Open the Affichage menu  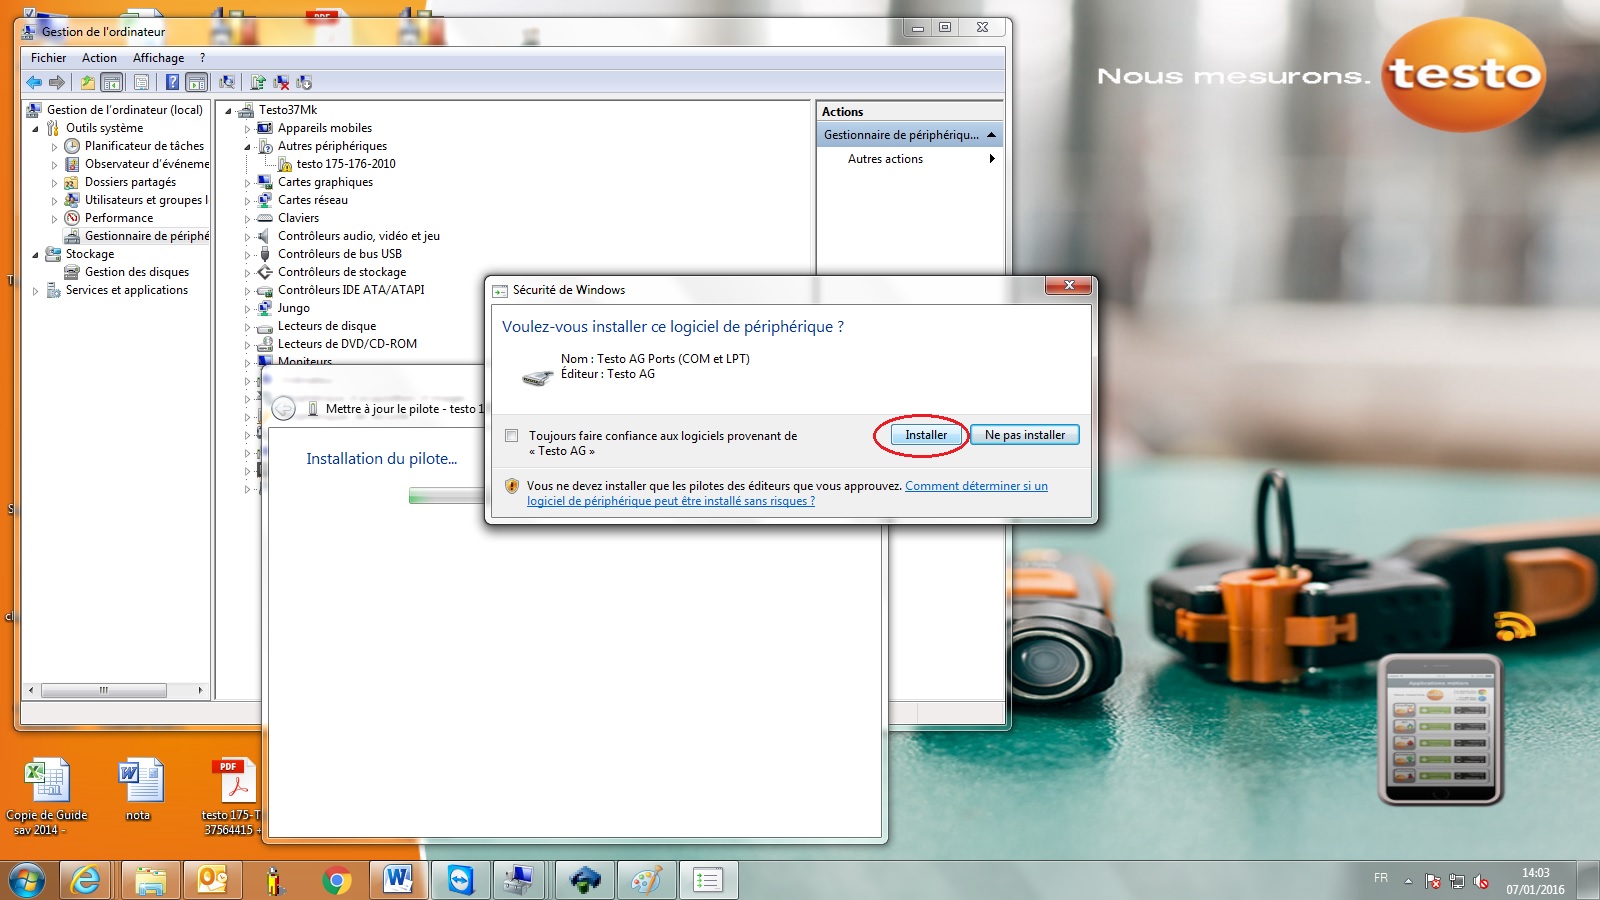[158, 58]
